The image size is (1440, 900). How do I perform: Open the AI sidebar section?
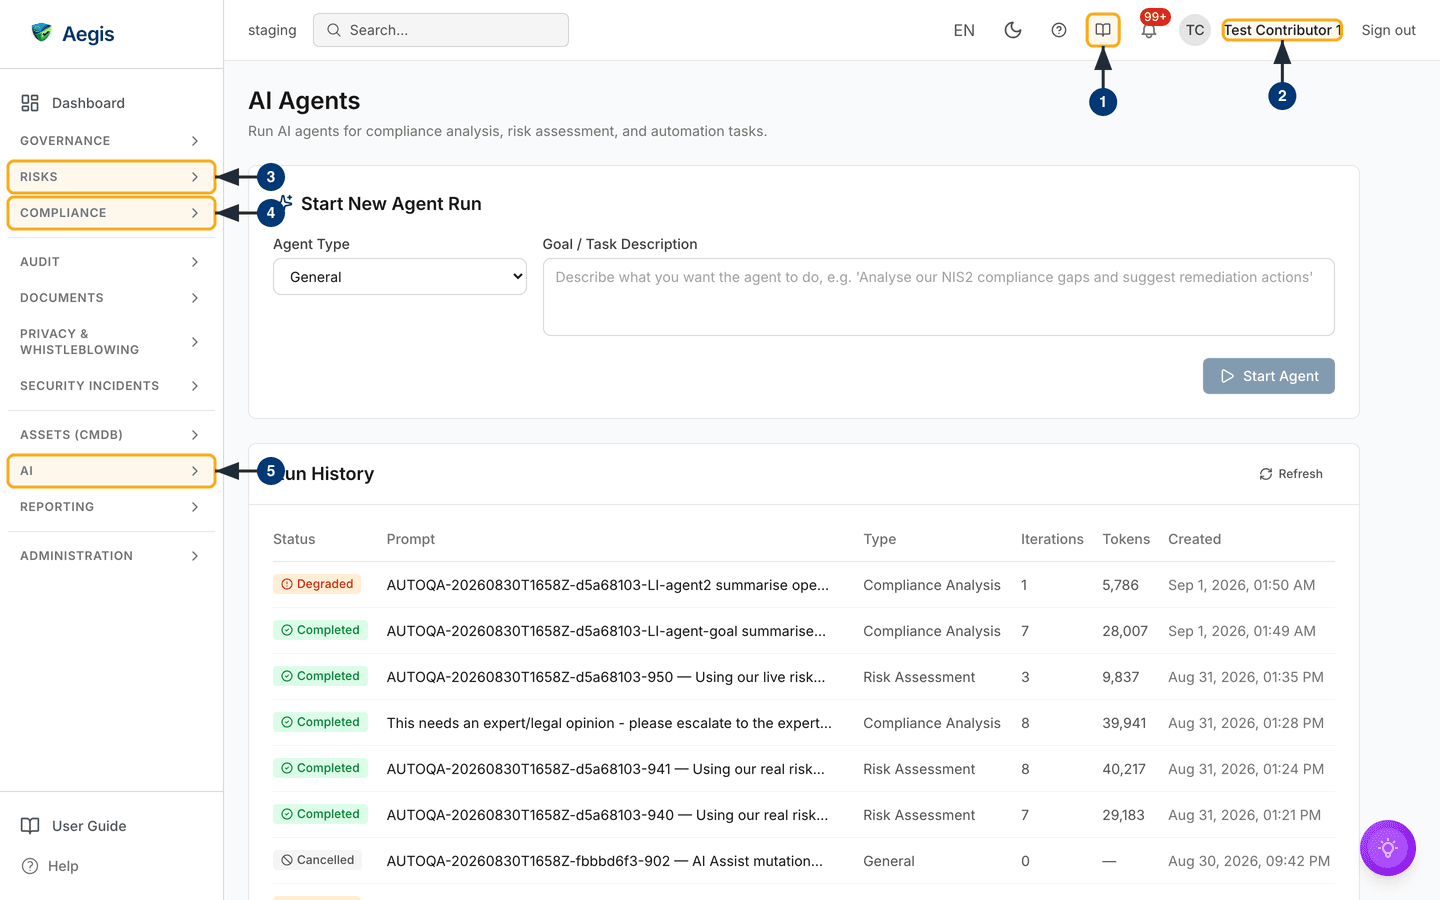pyautogui.click(x=111, y=471)
